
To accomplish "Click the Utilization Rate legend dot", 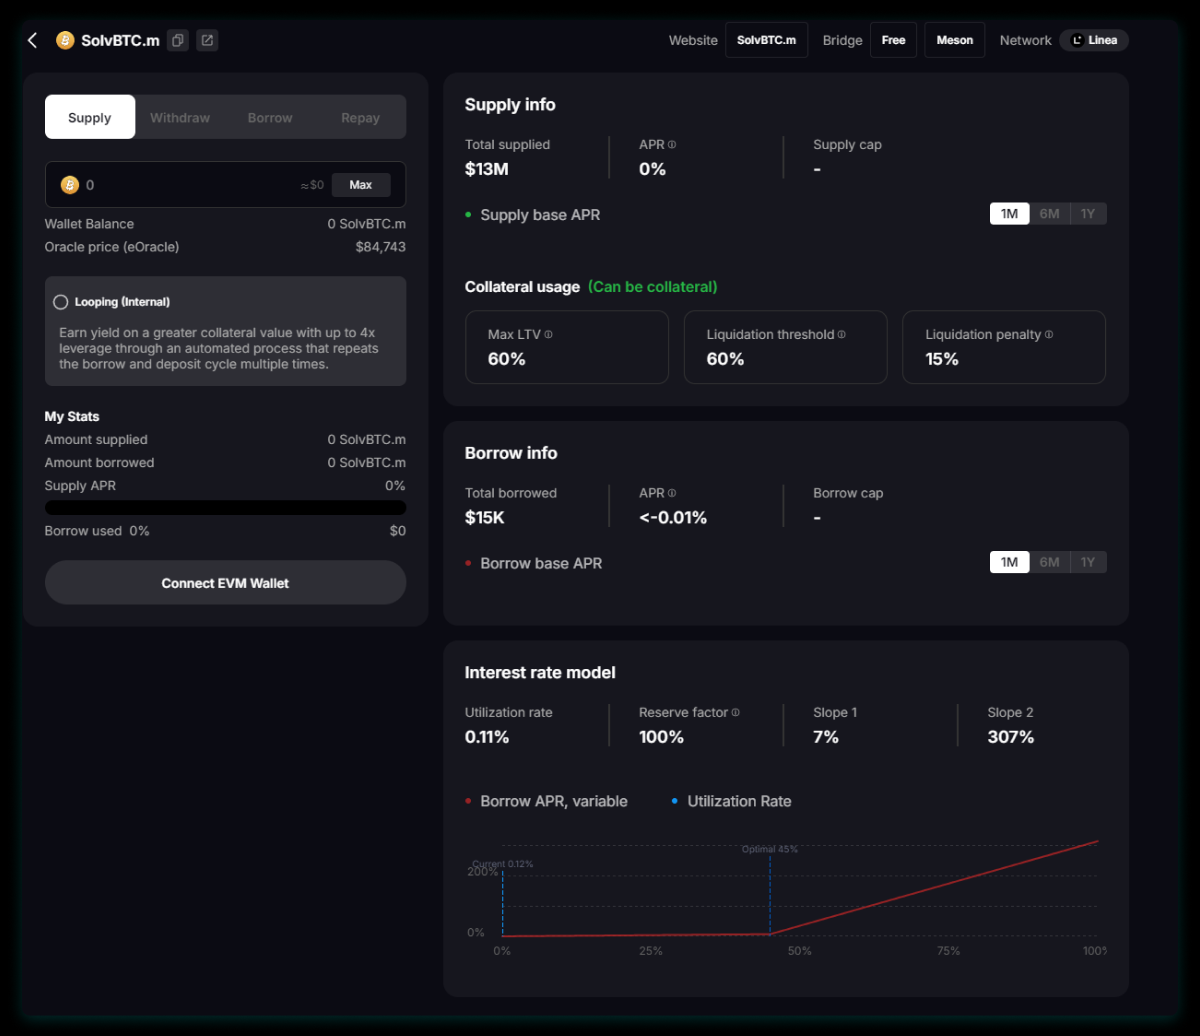I will [x=676, y=801].
